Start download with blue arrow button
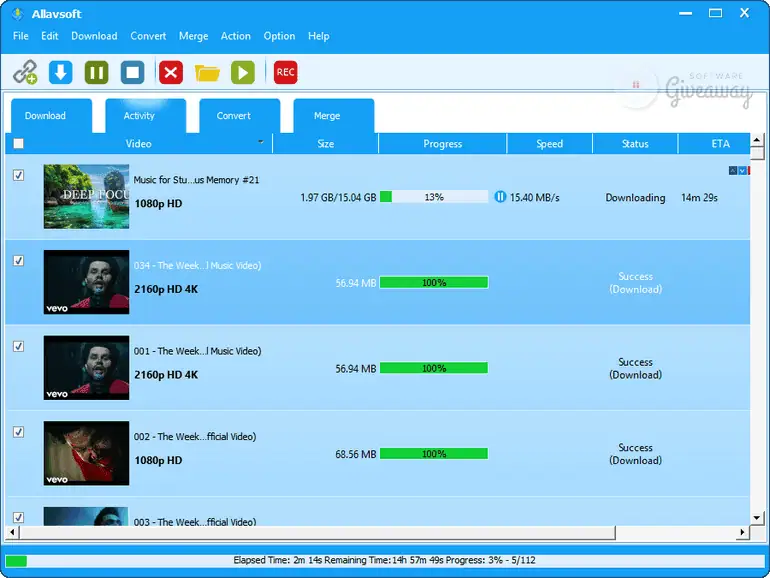The height and width of the screenshot is (578, 770). pyautogui.click(x=60, y=73)
